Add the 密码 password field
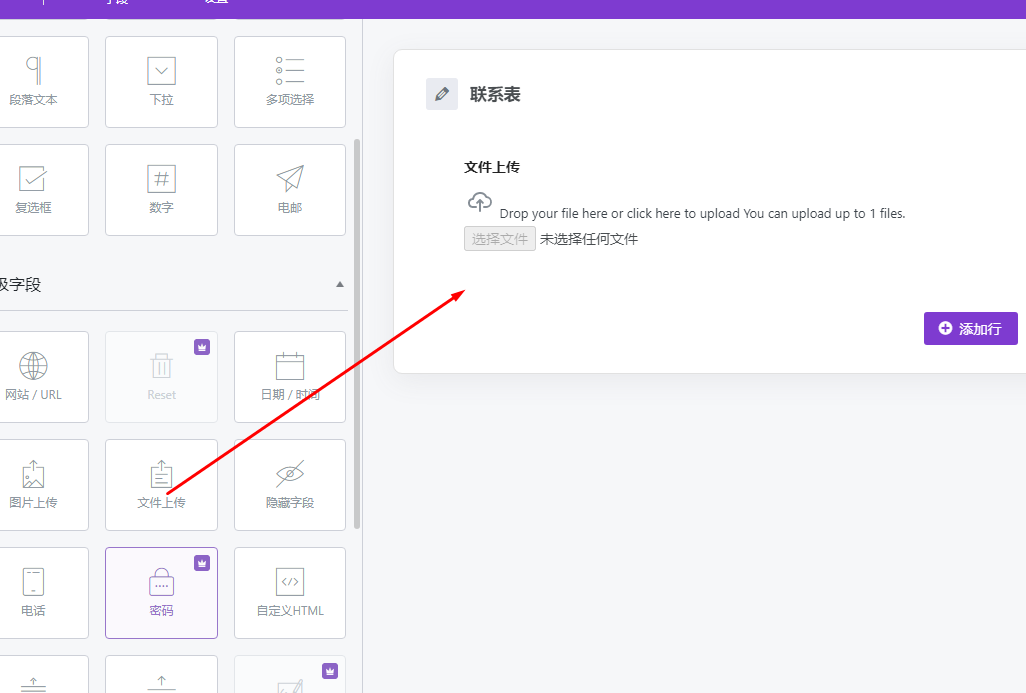The height and width of the screenshot is (693, 1026). (x=161, y=593)
